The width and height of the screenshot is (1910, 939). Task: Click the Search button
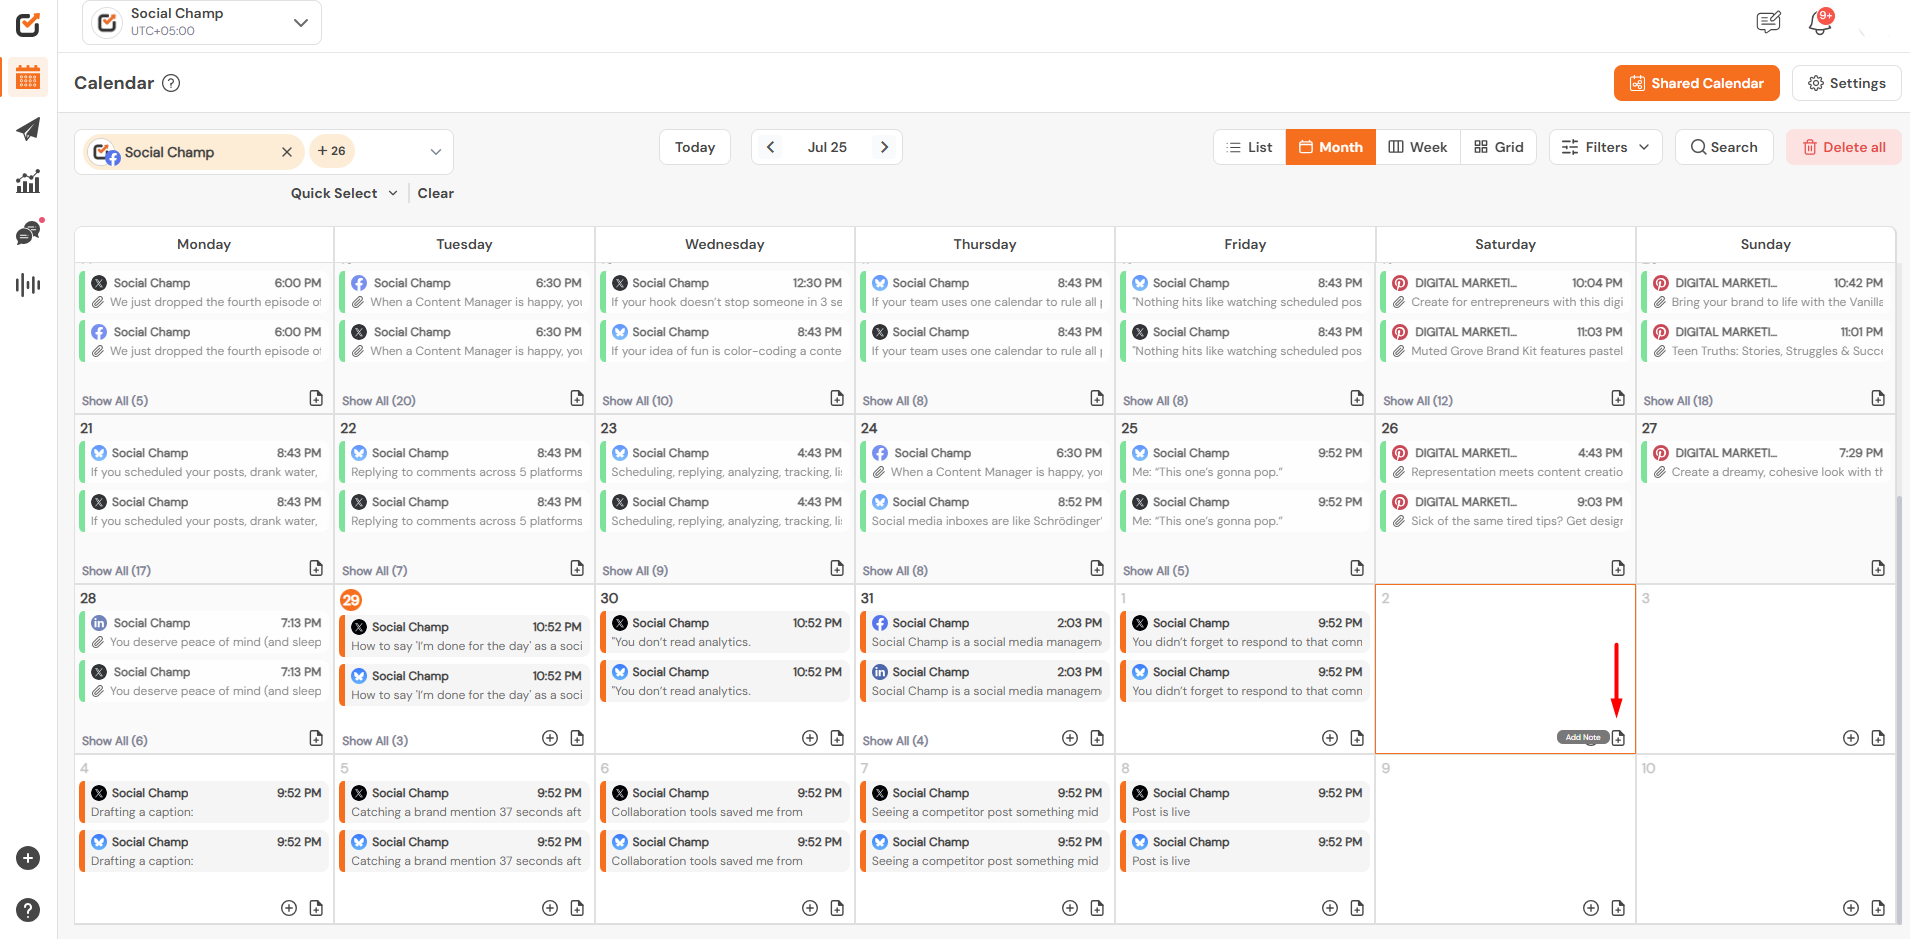pos(1724,147)
